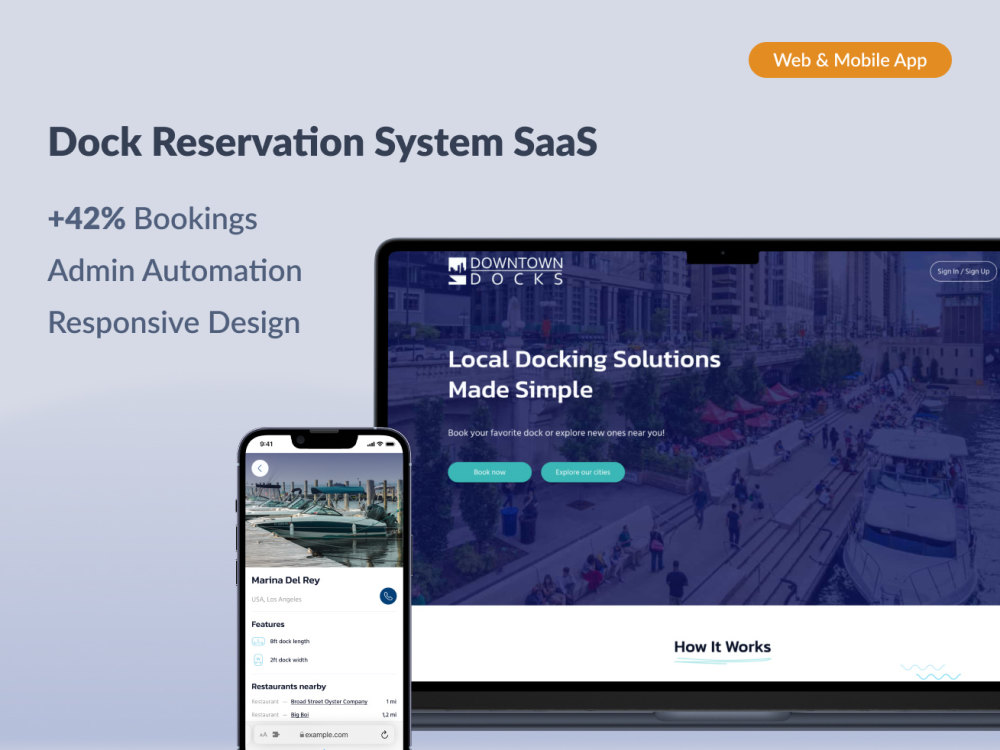This screenshot has width=1000, height=750.
Task: Click the 1,2 mi distance value
Action: click(x=389, y=715)
